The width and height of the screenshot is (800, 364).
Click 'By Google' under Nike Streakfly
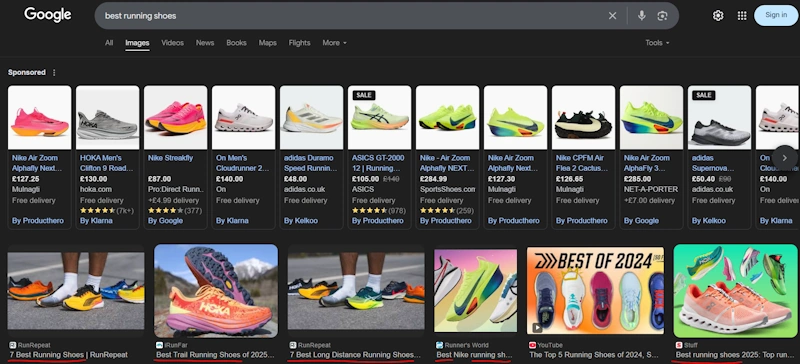coord(165,221)
